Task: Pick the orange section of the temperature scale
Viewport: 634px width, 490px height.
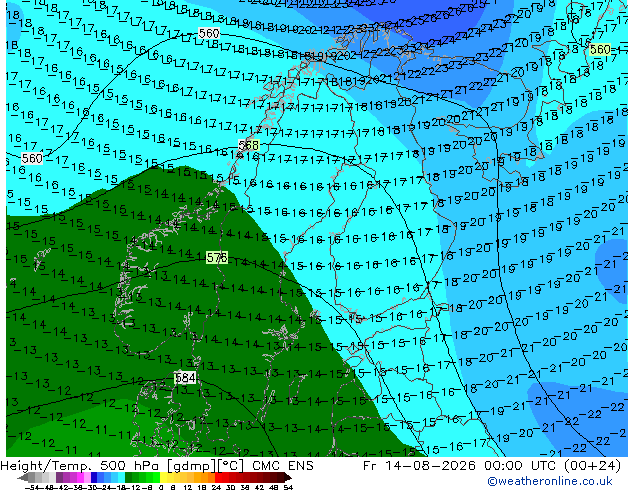Action: point(201,478)
